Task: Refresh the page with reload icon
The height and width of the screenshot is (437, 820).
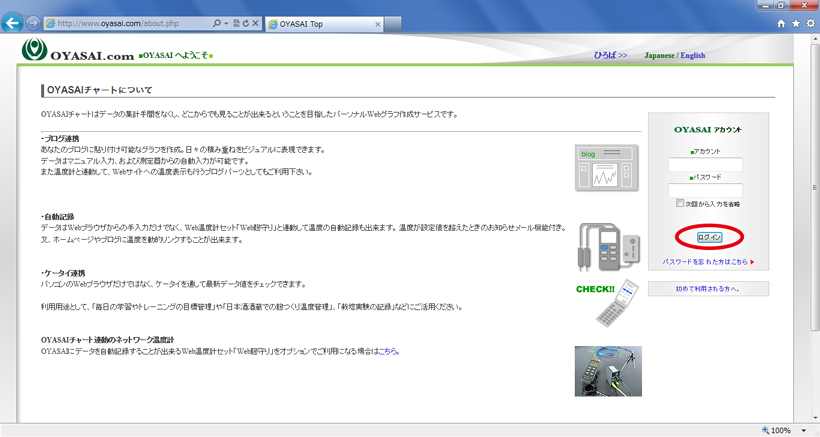Action: [x=245, y=24]
